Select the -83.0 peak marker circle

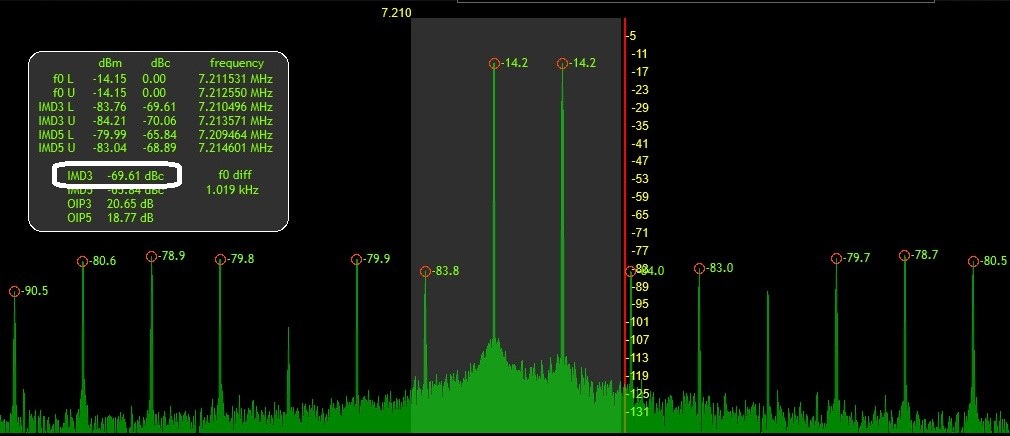tap(698, 269)
